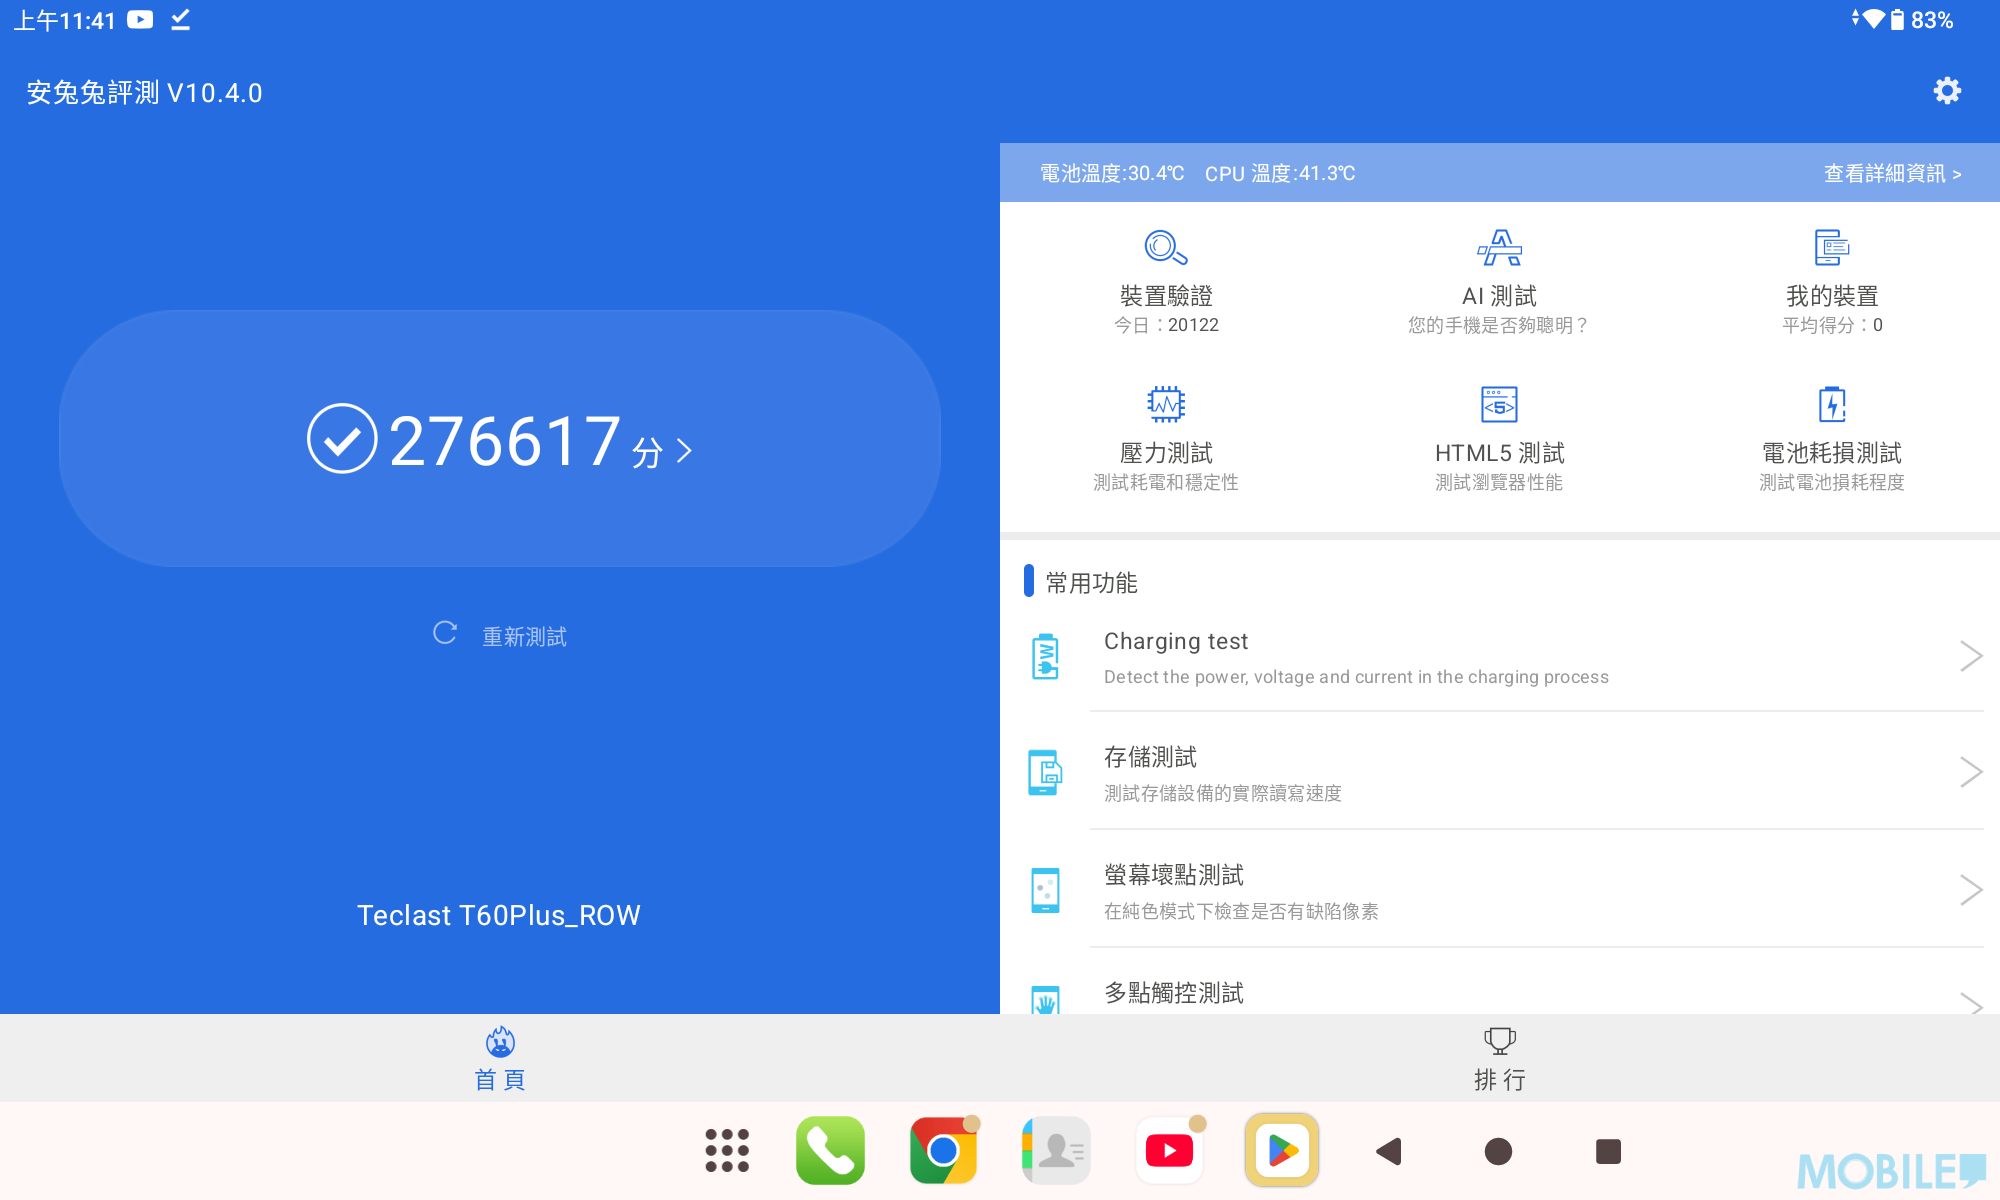Tap the storage test icon
The width and height of the screenshot is (2000, 1200).
click(x=1045, y=773)
